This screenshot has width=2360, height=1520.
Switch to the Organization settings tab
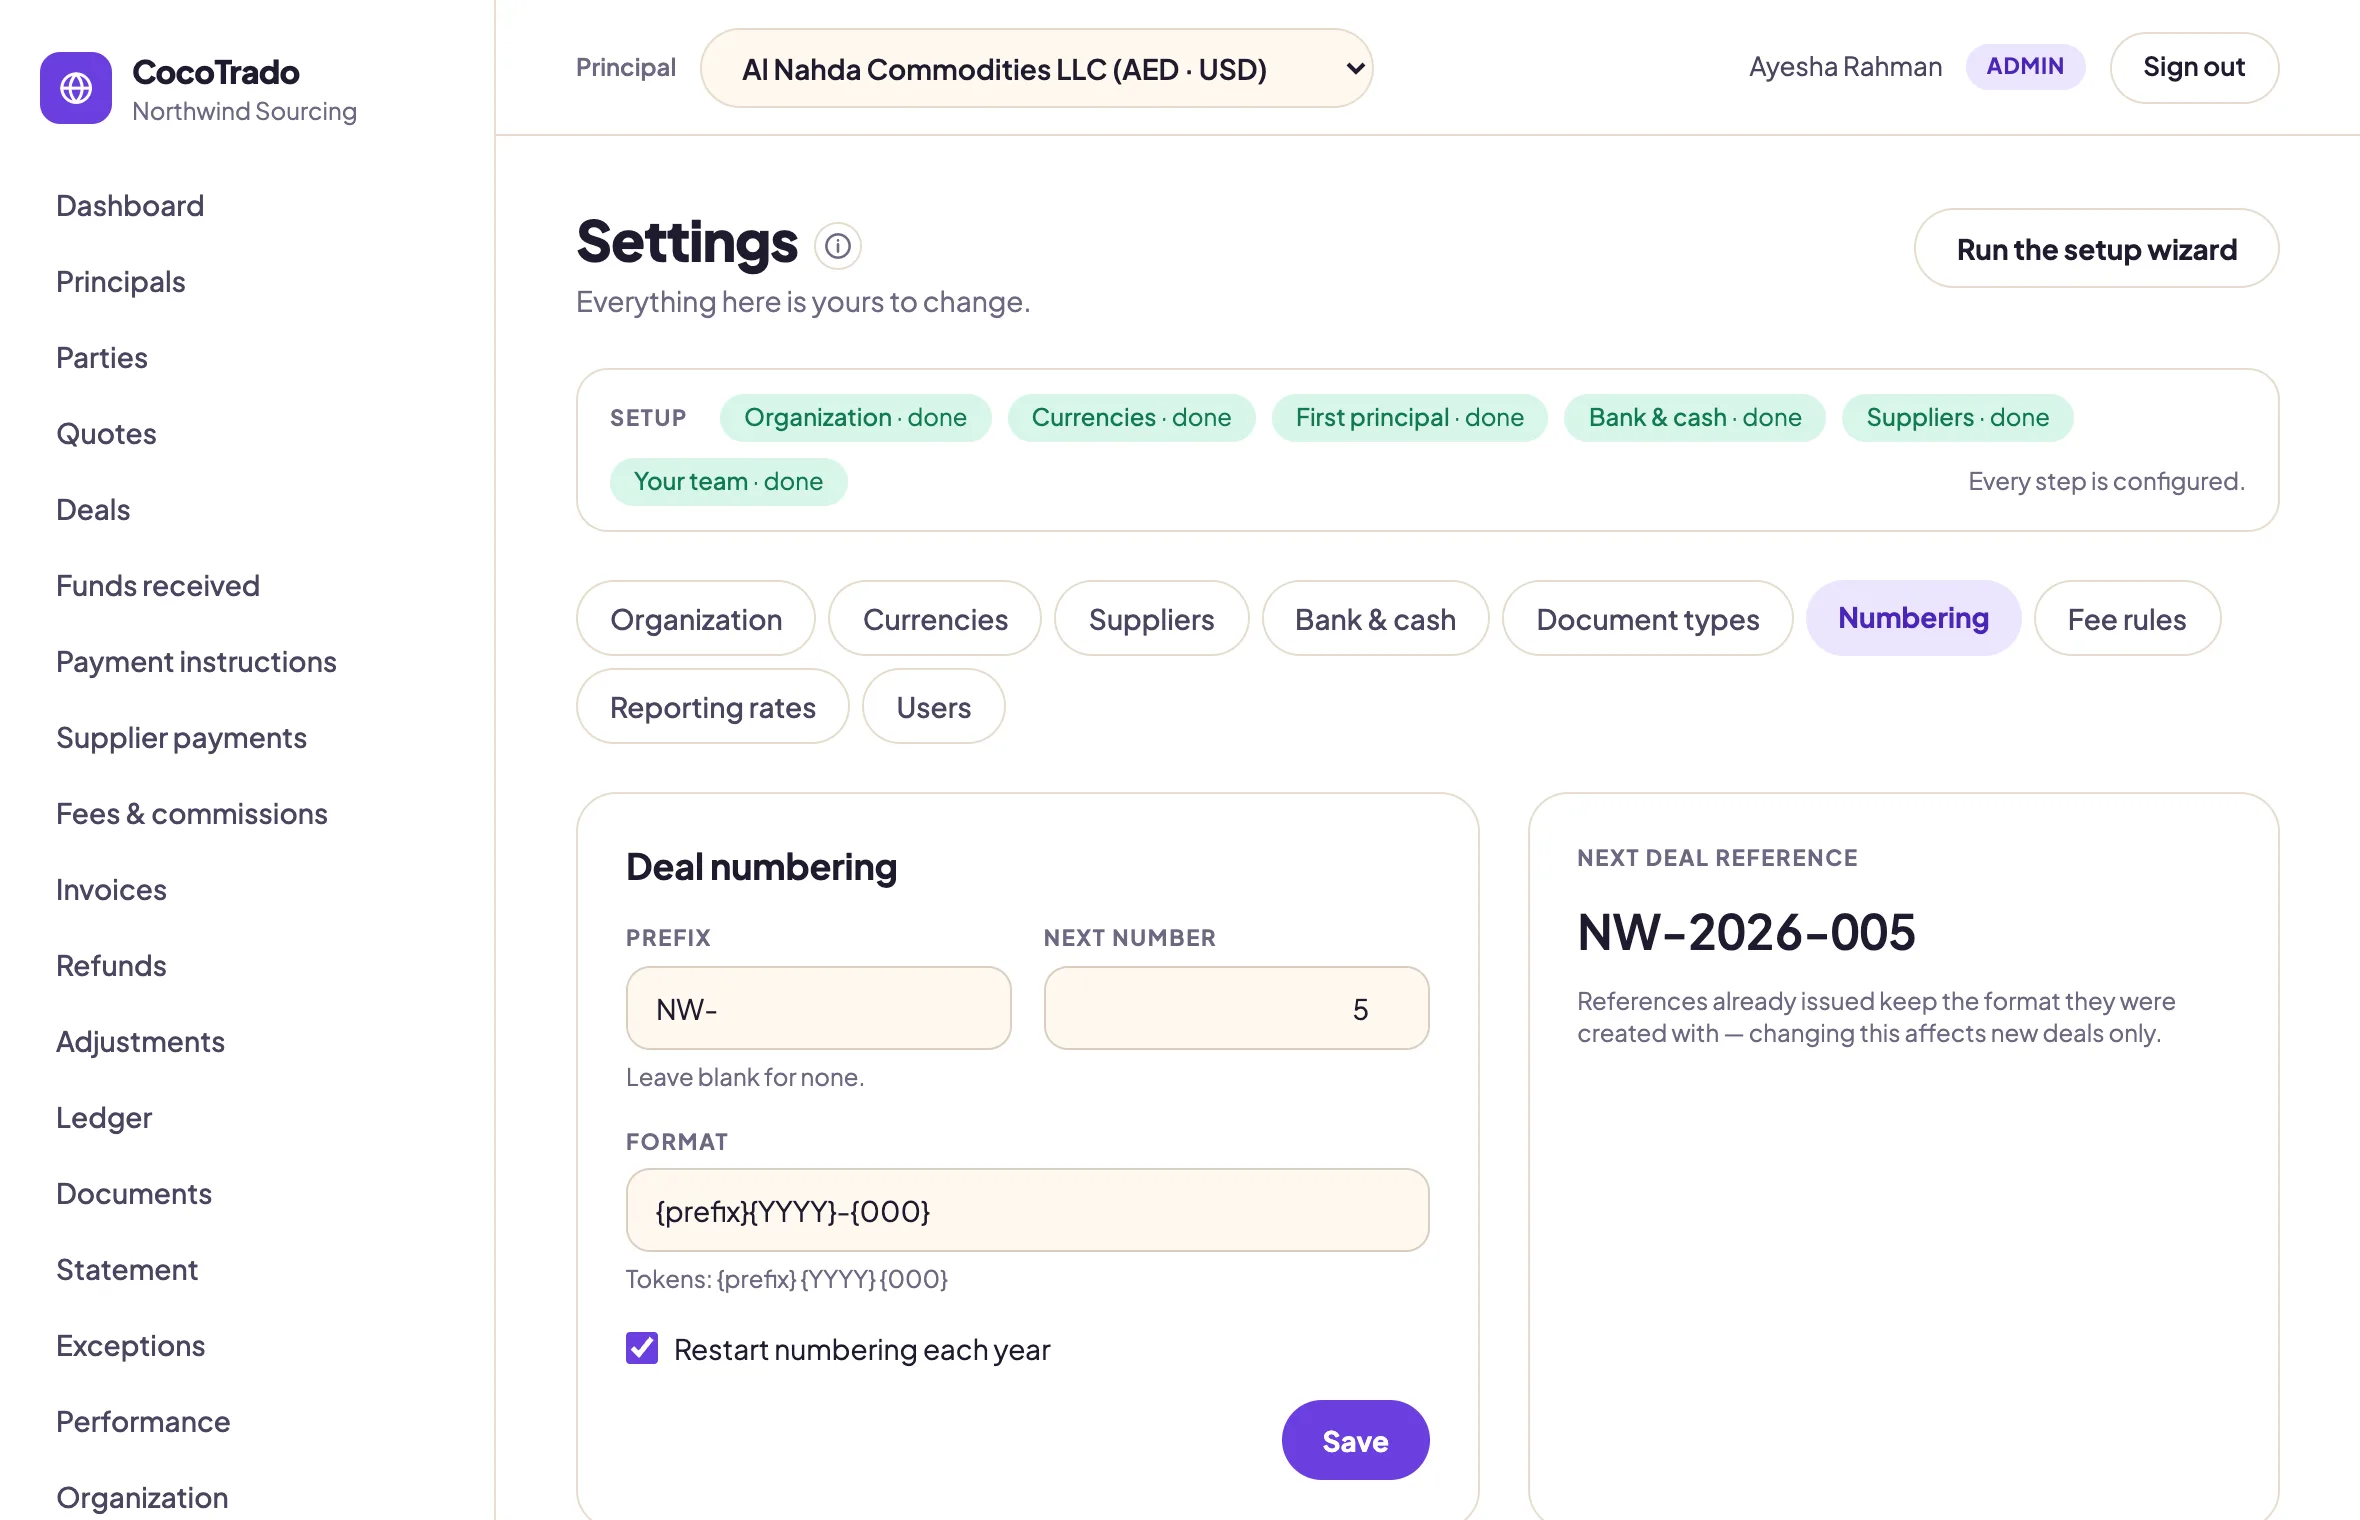pyautogui.click(x=696, y=619)
